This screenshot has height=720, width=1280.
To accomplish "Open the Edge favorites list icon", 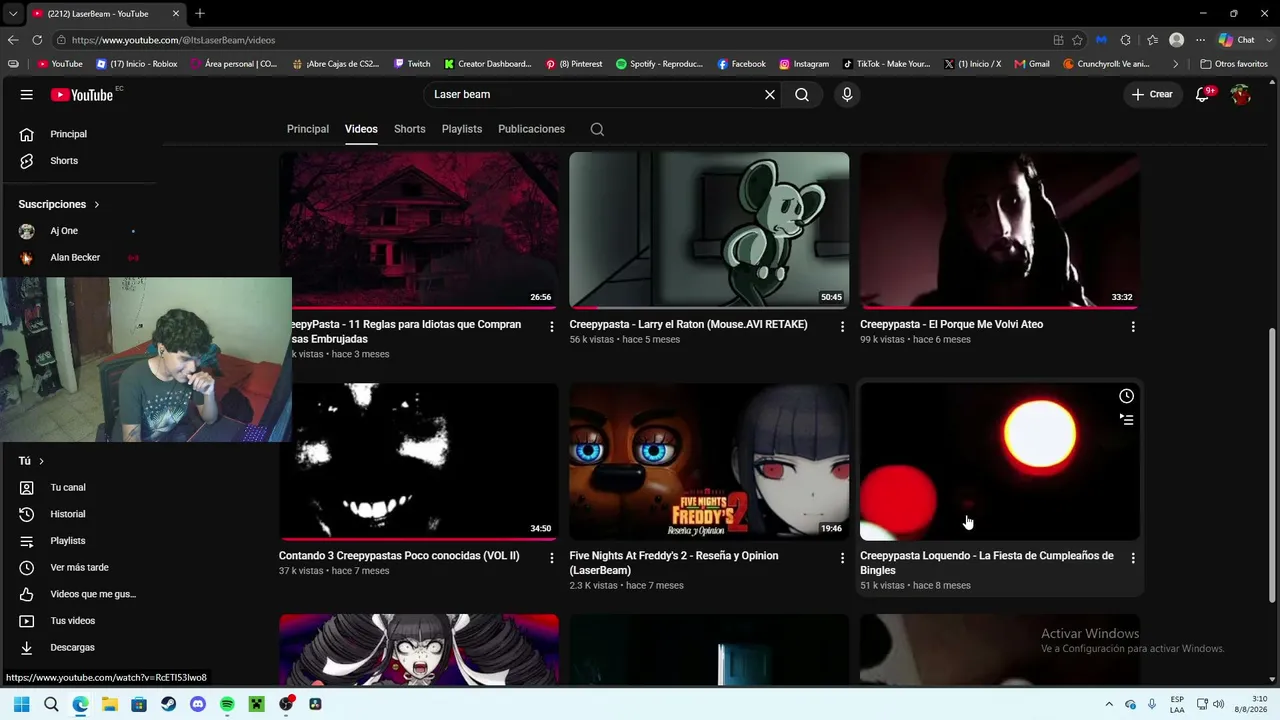I will 1152,40.
